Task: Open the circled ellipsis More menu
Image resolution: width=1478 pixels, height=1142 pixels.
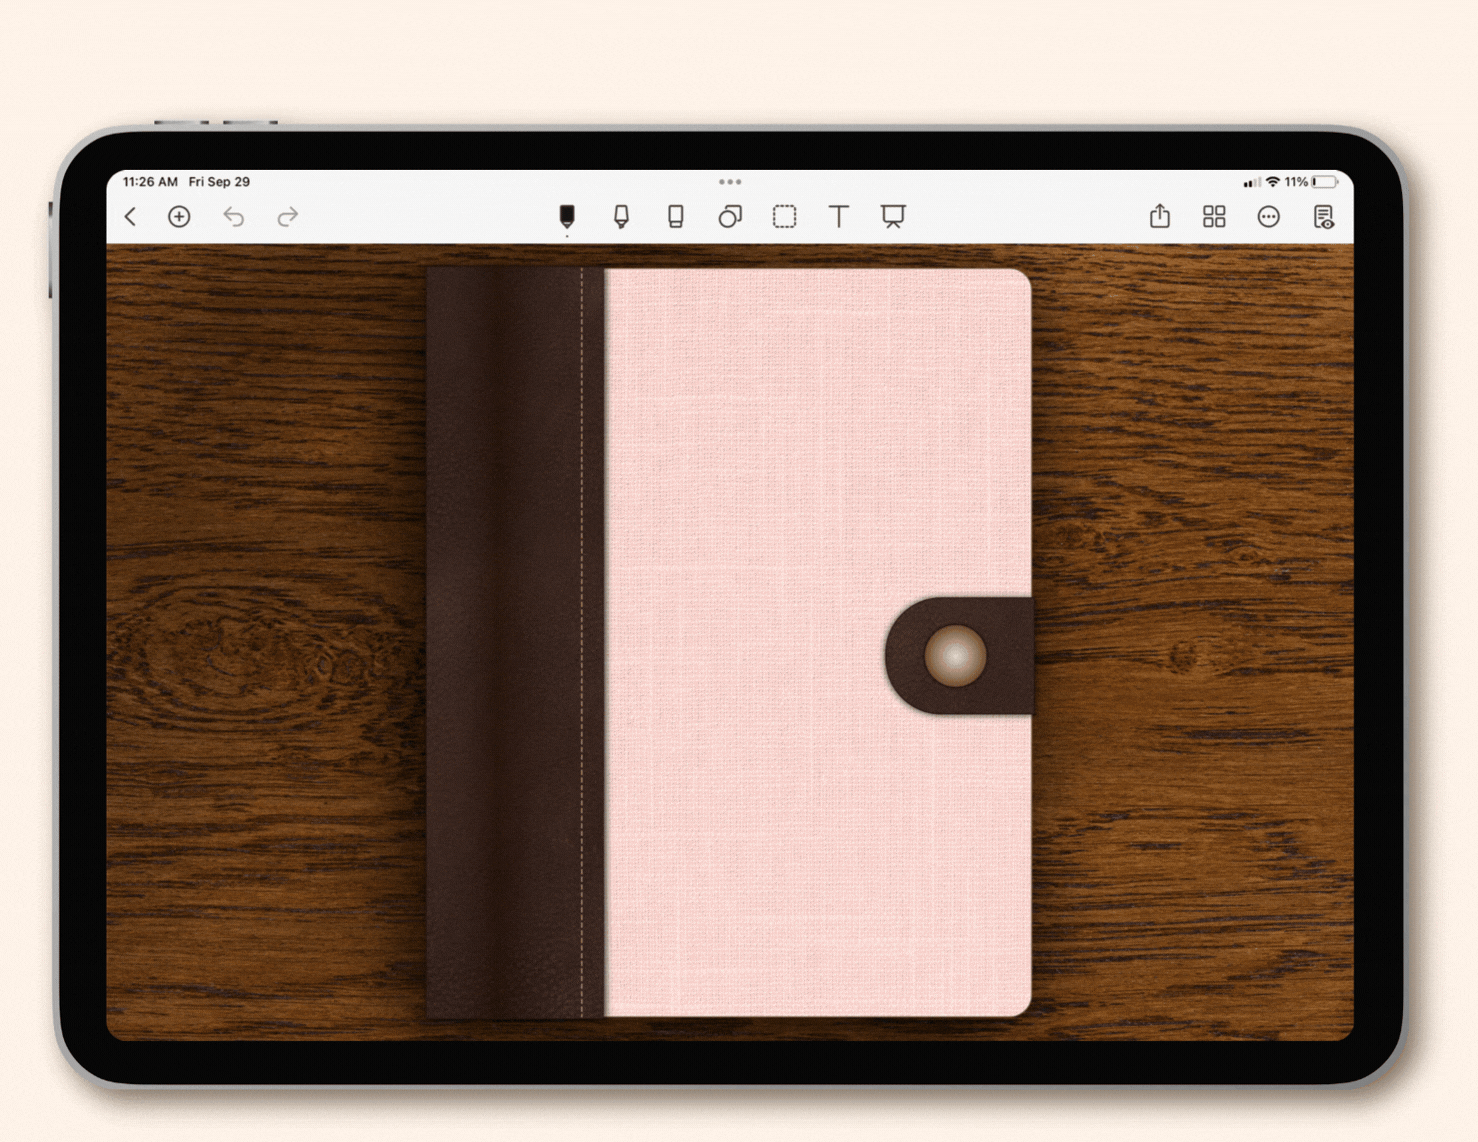Action: coord(1269,217)
